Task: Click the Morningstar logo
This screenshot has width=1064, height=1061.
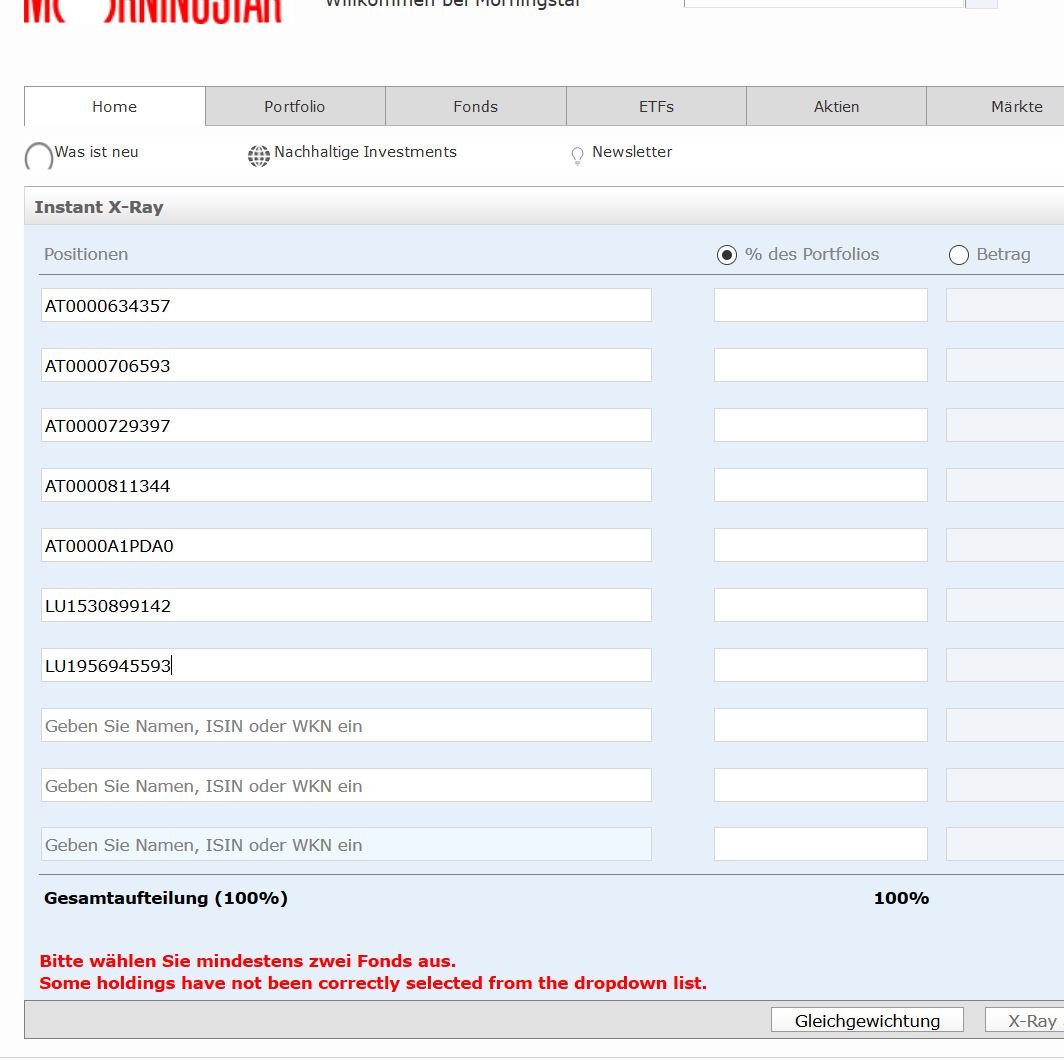Action: [153, 11]
